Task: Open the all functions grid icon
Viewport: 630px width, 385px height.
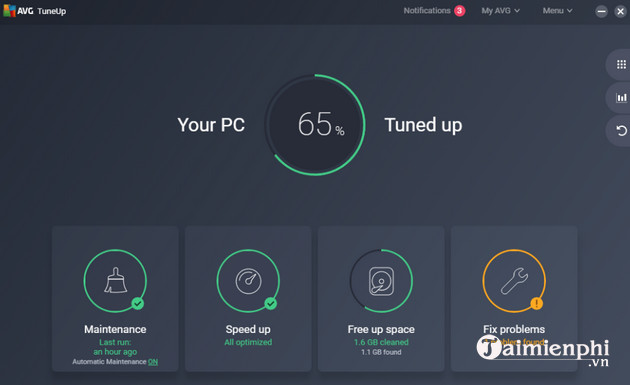Action: [x=621, y=64]
